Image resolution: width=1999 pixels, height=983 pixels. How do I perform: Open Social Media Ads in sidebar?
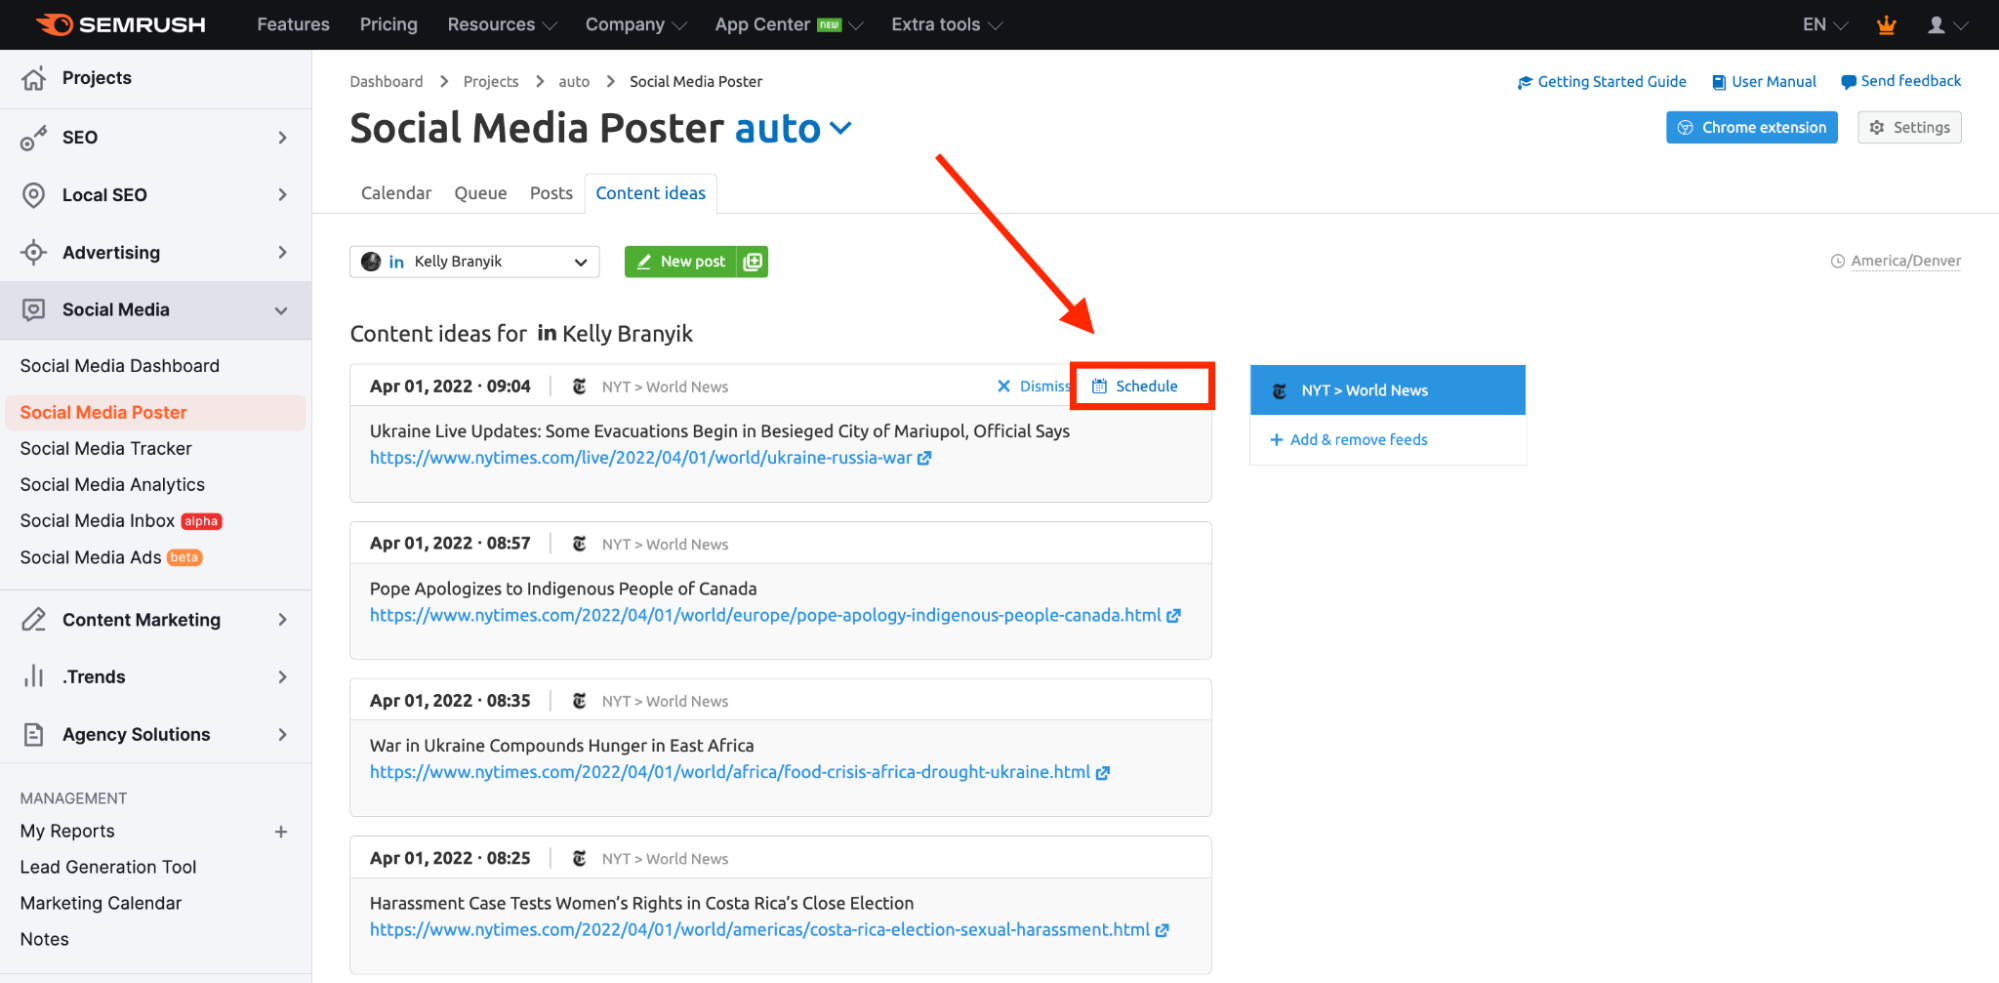(91, 558)
